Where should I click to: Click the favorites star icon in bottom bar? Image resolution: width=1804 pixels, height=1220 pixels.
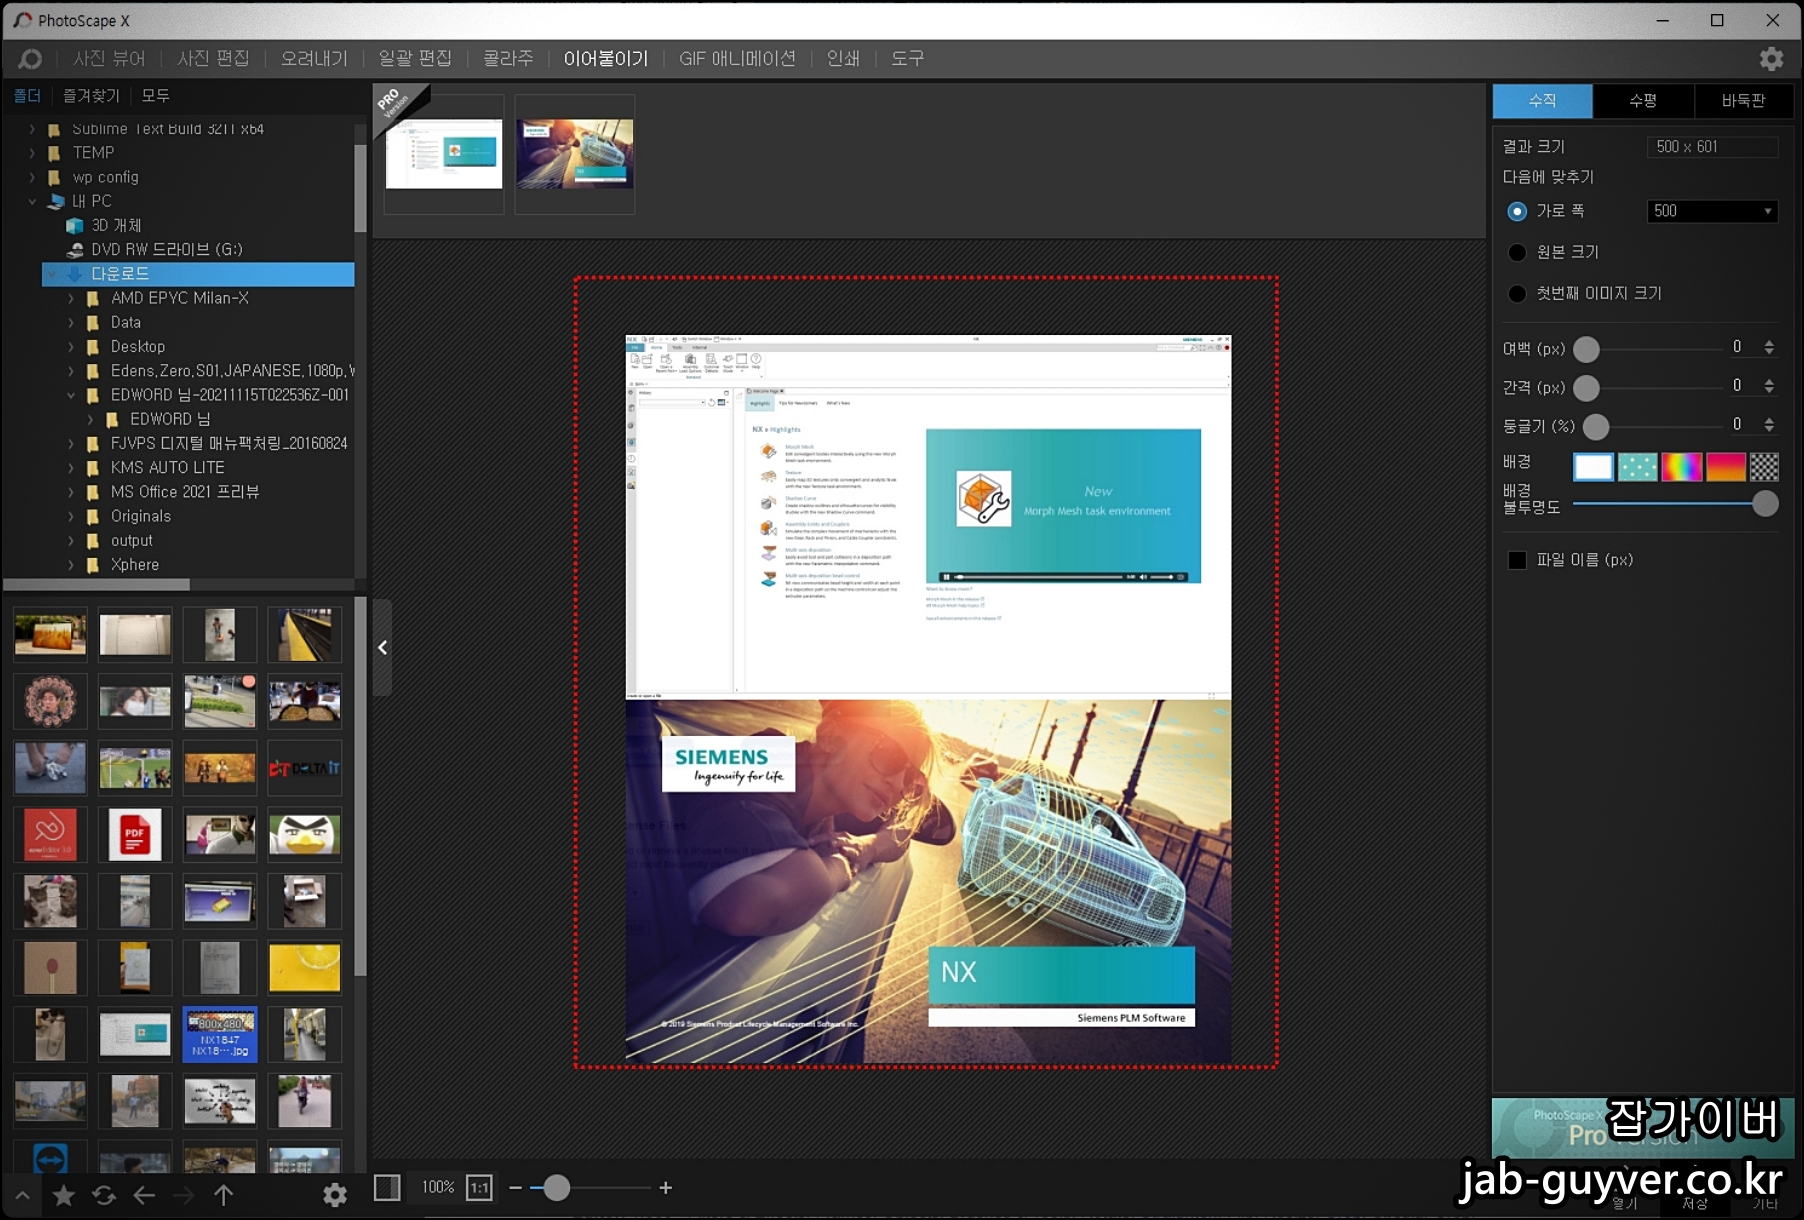click(63, 1195)
